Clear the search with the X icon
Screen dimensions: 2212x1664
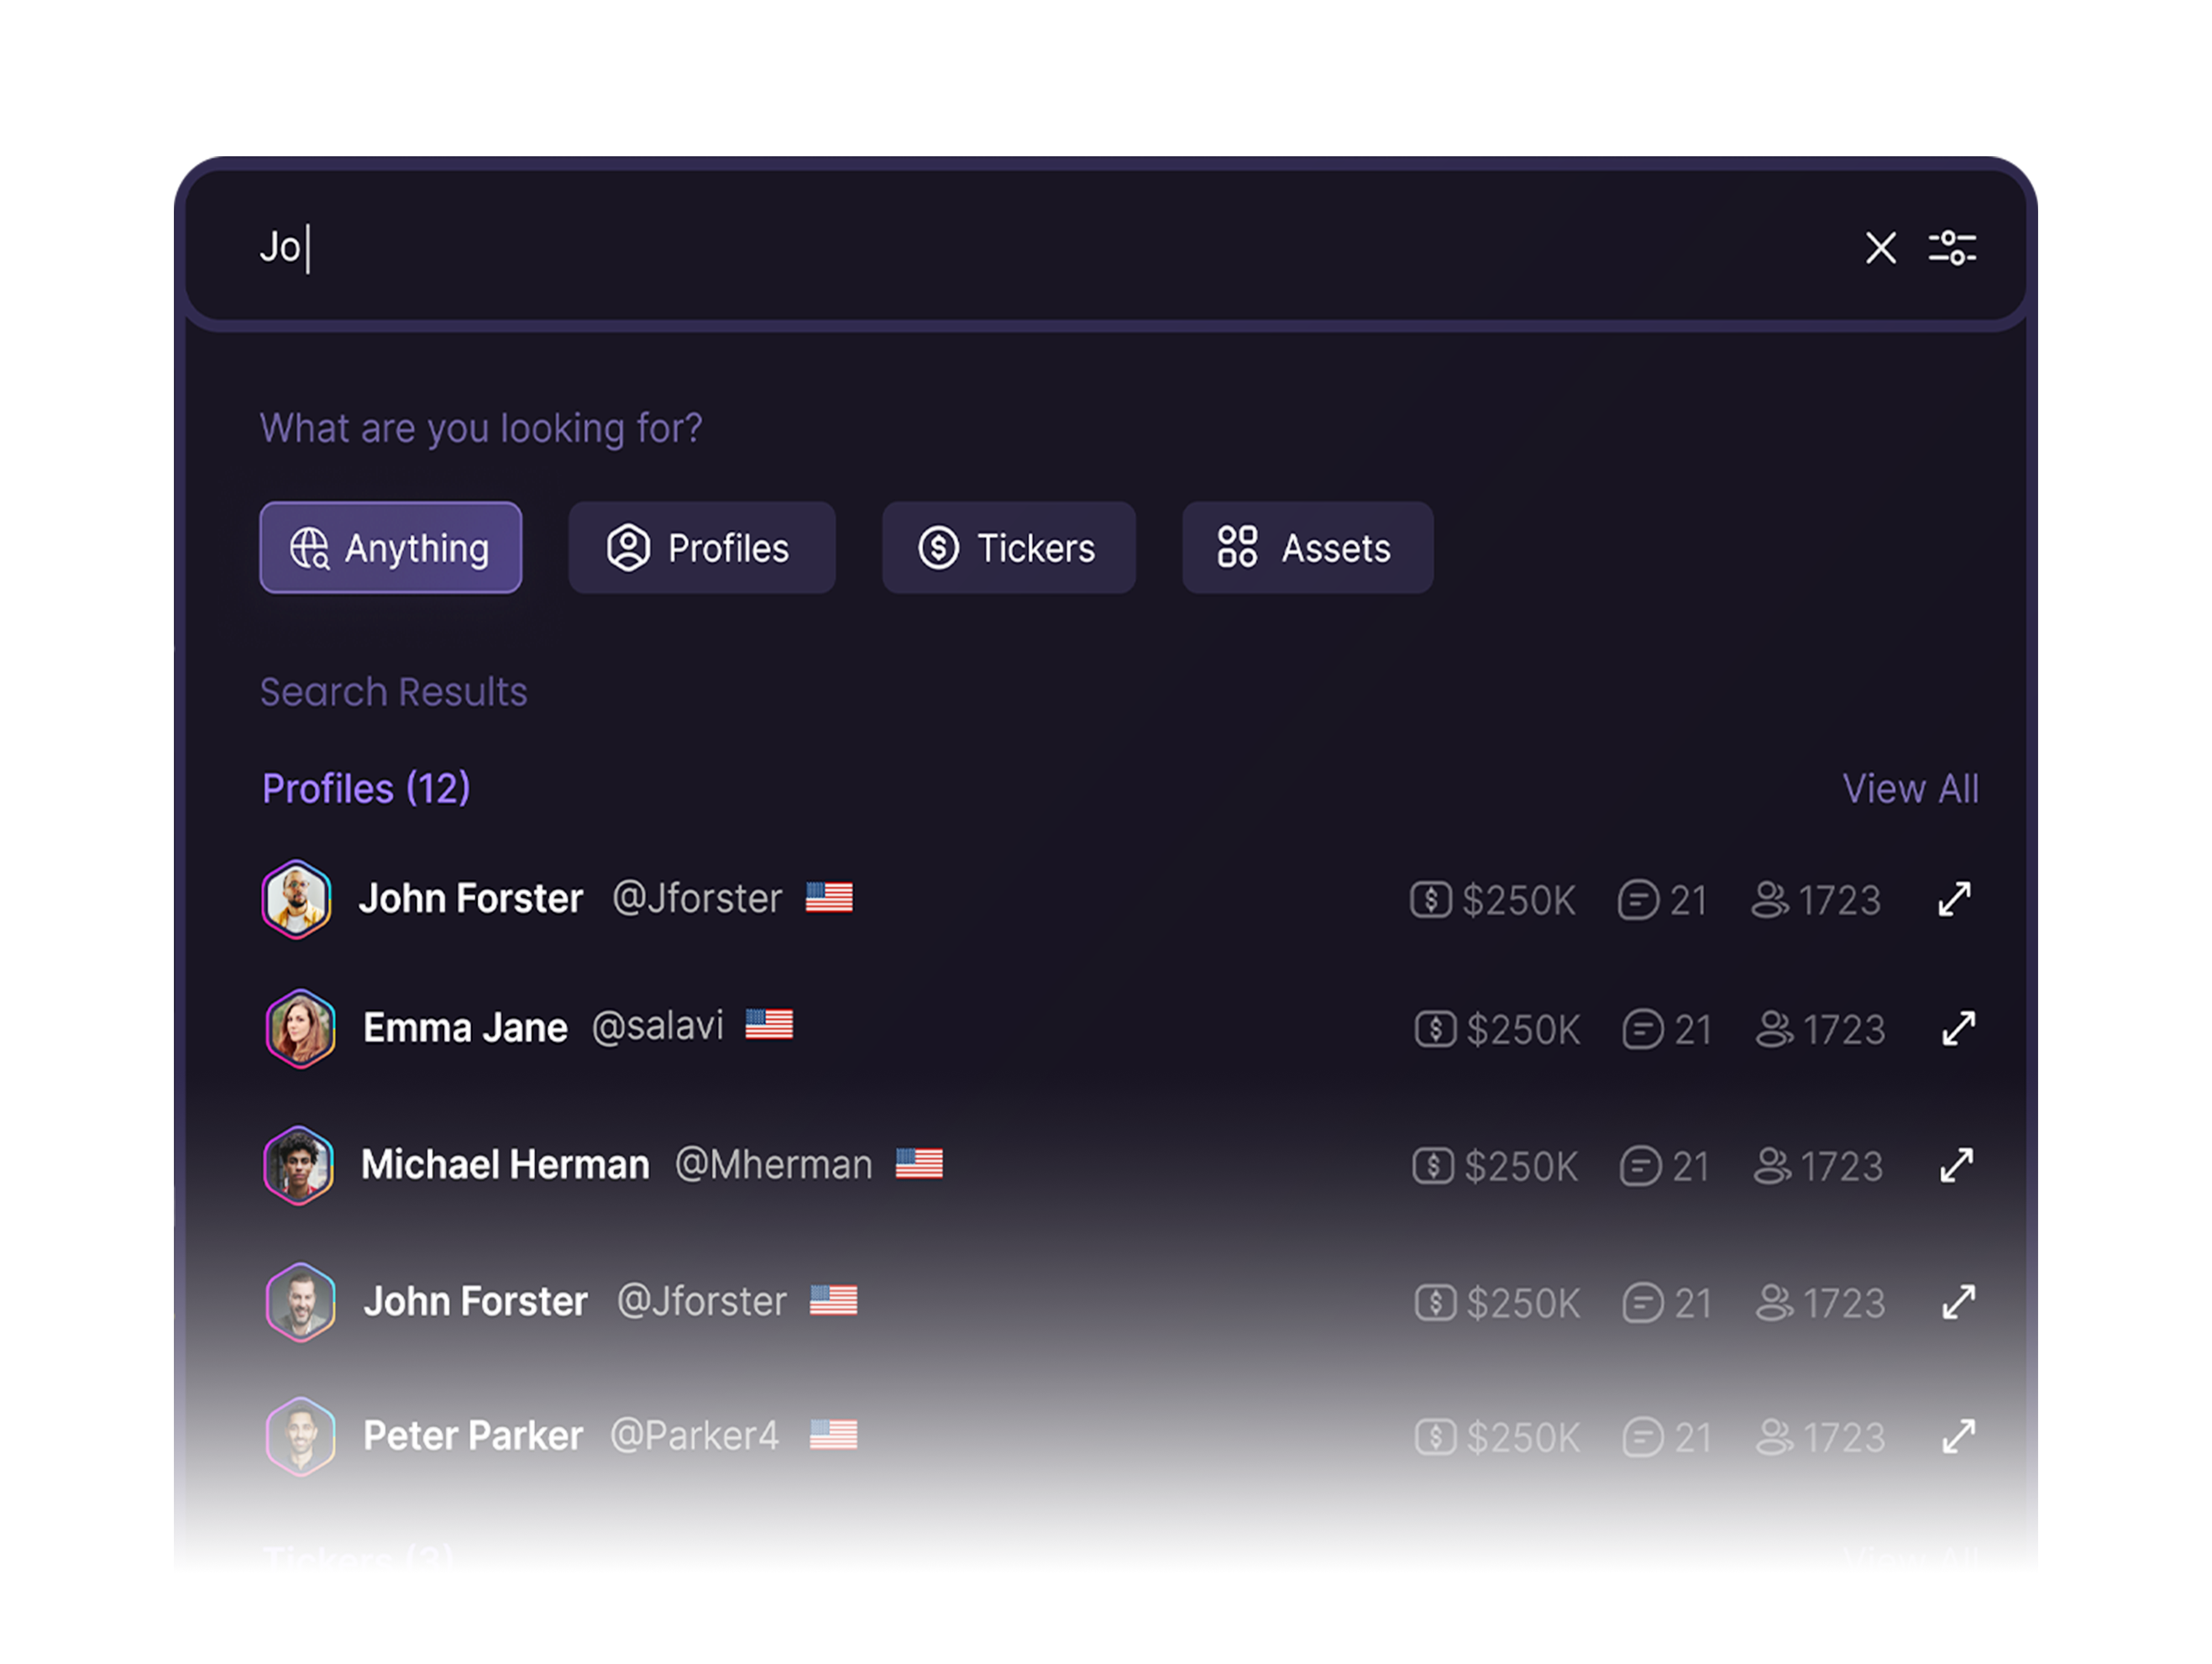tap(1880, 248)
